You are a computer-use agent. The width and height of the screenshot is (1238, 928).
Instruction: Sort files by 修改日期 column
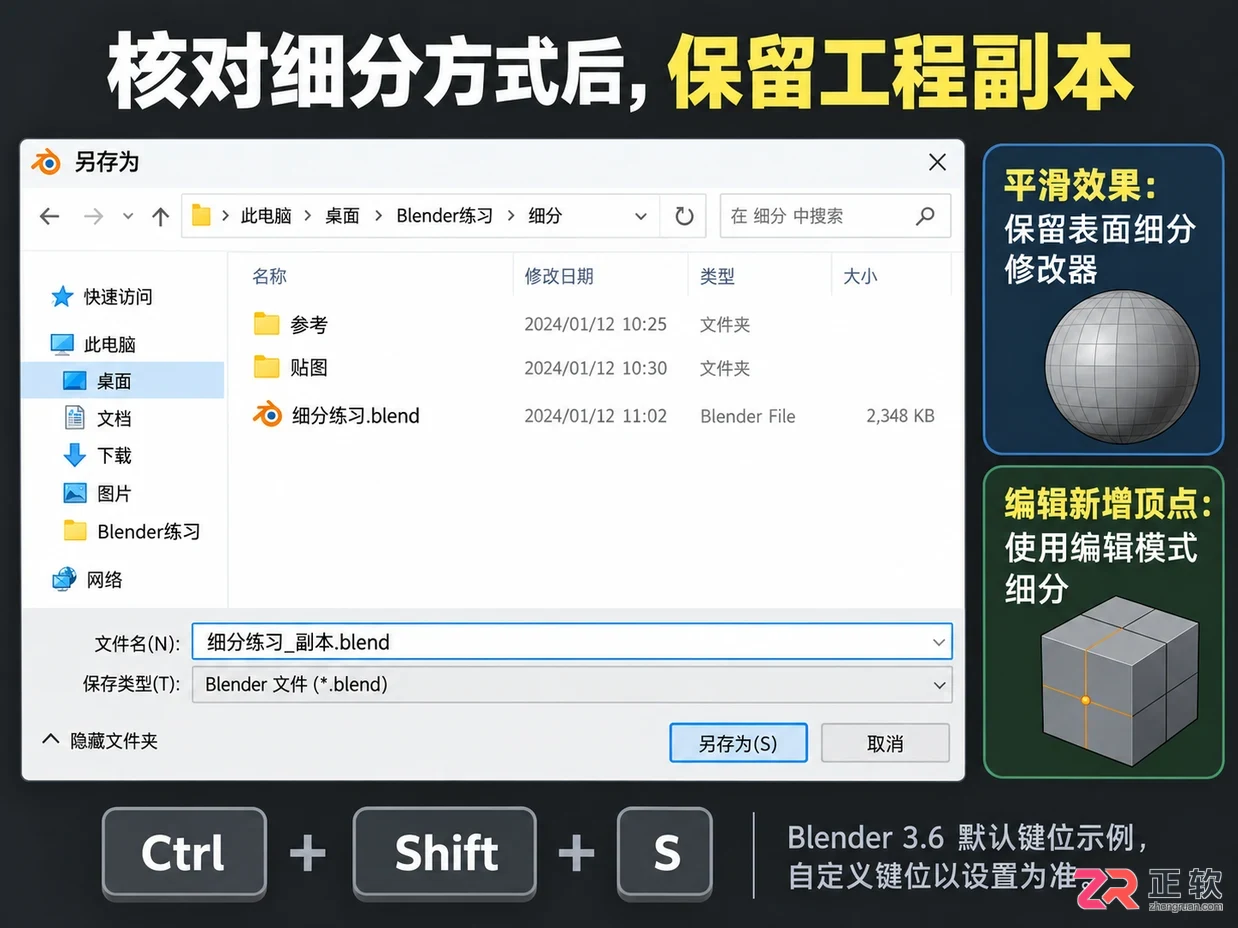click(559, 276)
